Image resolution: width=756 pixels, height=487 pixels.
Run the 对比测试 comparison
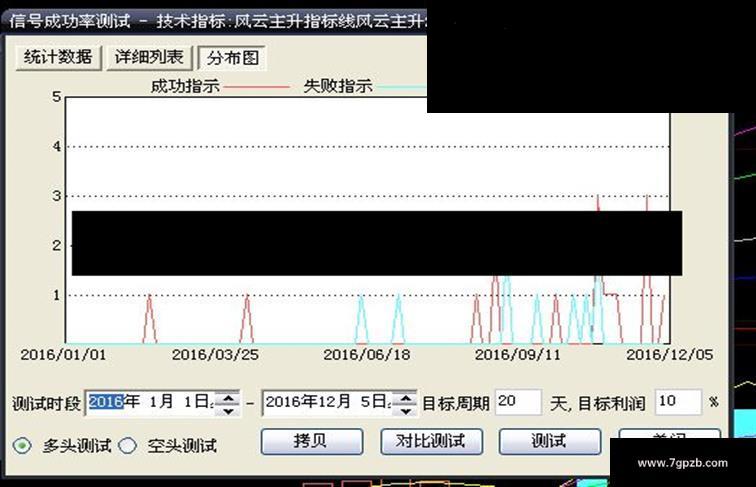[x=432, y=441]
